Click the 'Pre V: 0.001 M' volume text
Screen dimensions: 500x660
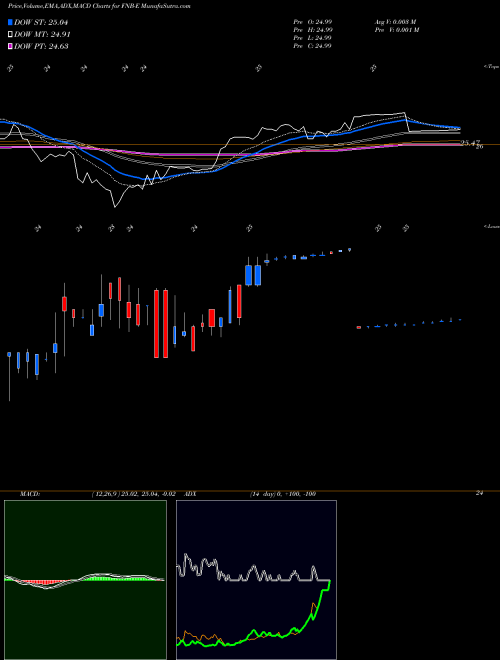(x=397, y=30)
